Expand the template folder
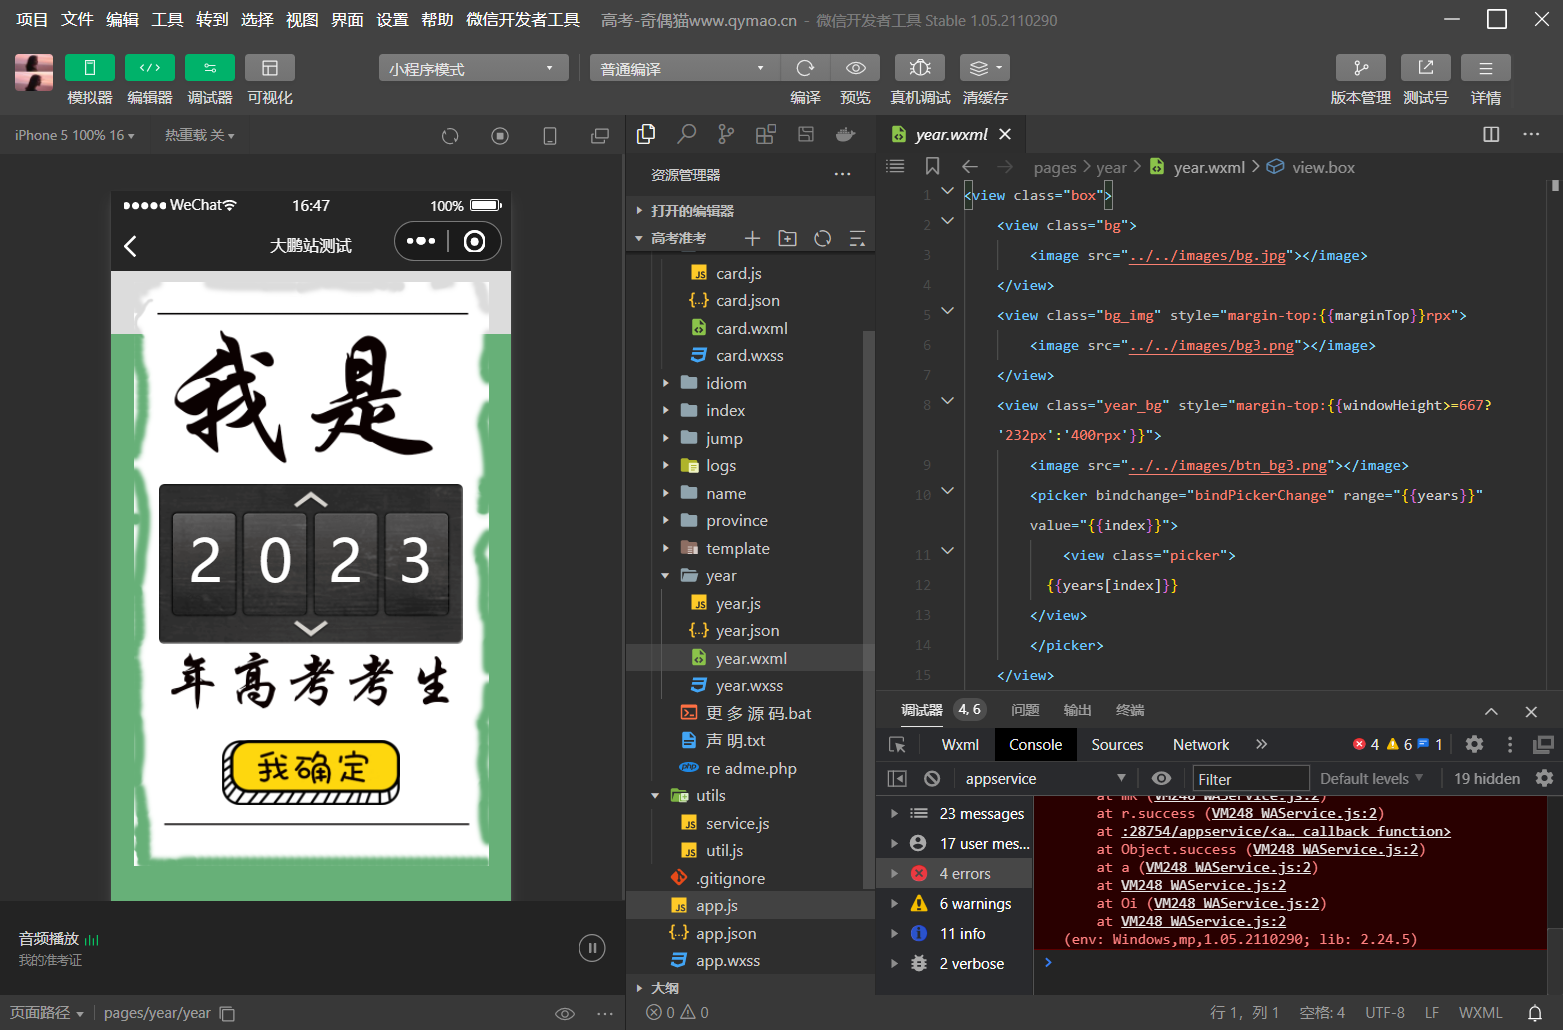1563x1030 pixels. (x=737, y=548)
